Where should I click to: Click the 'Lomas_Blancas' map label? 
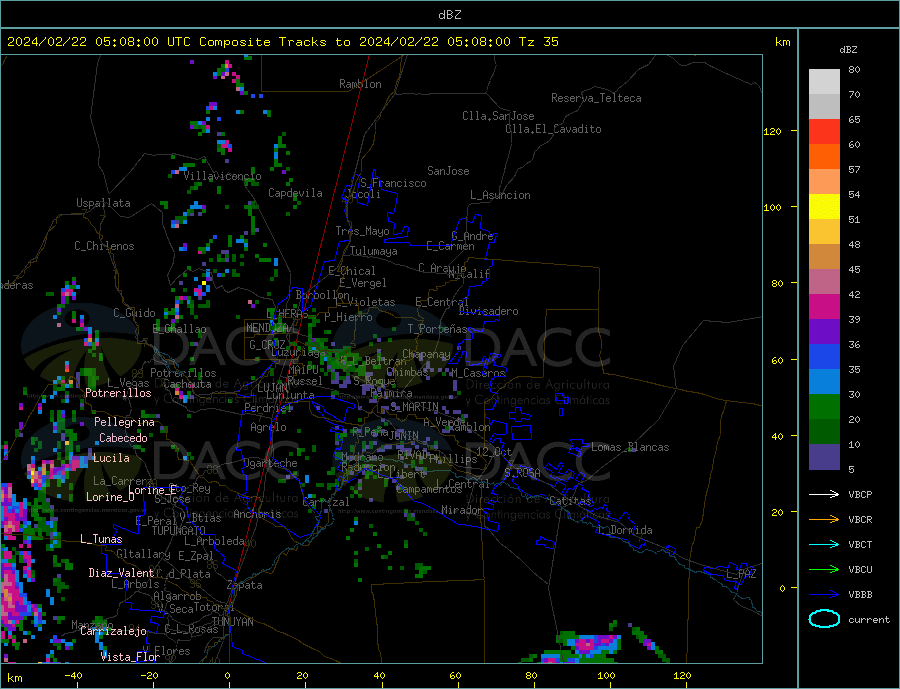tap(630, 447)
